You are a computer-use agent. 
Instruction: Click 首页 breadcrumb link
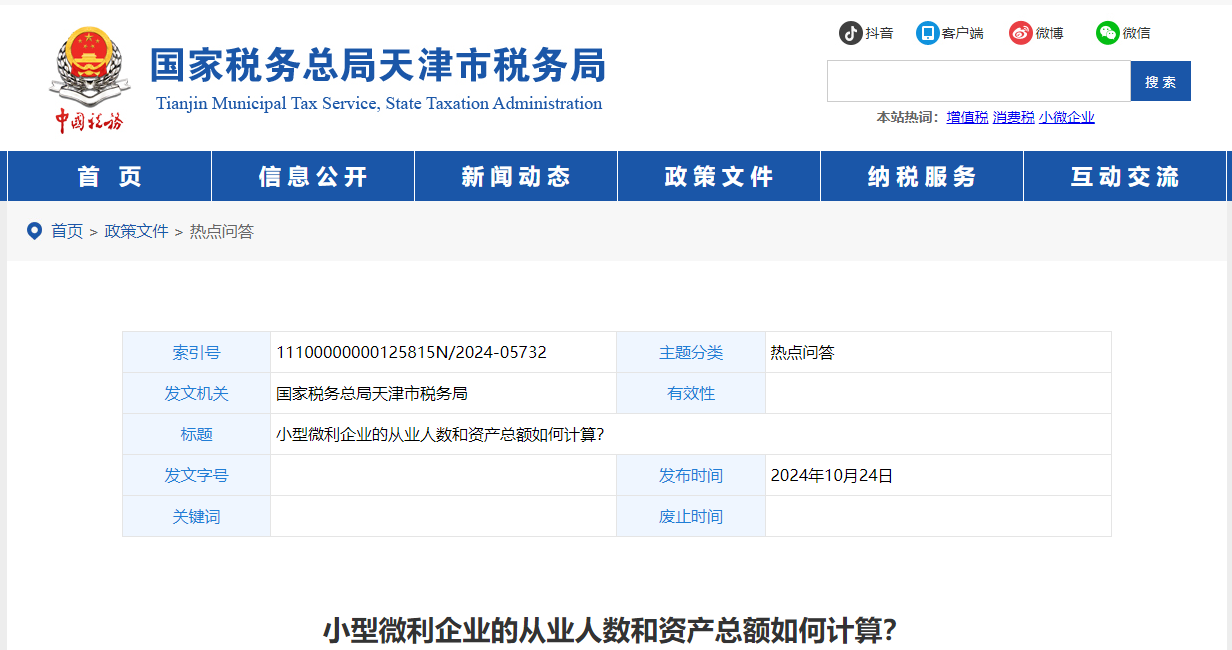coord(67,231)
